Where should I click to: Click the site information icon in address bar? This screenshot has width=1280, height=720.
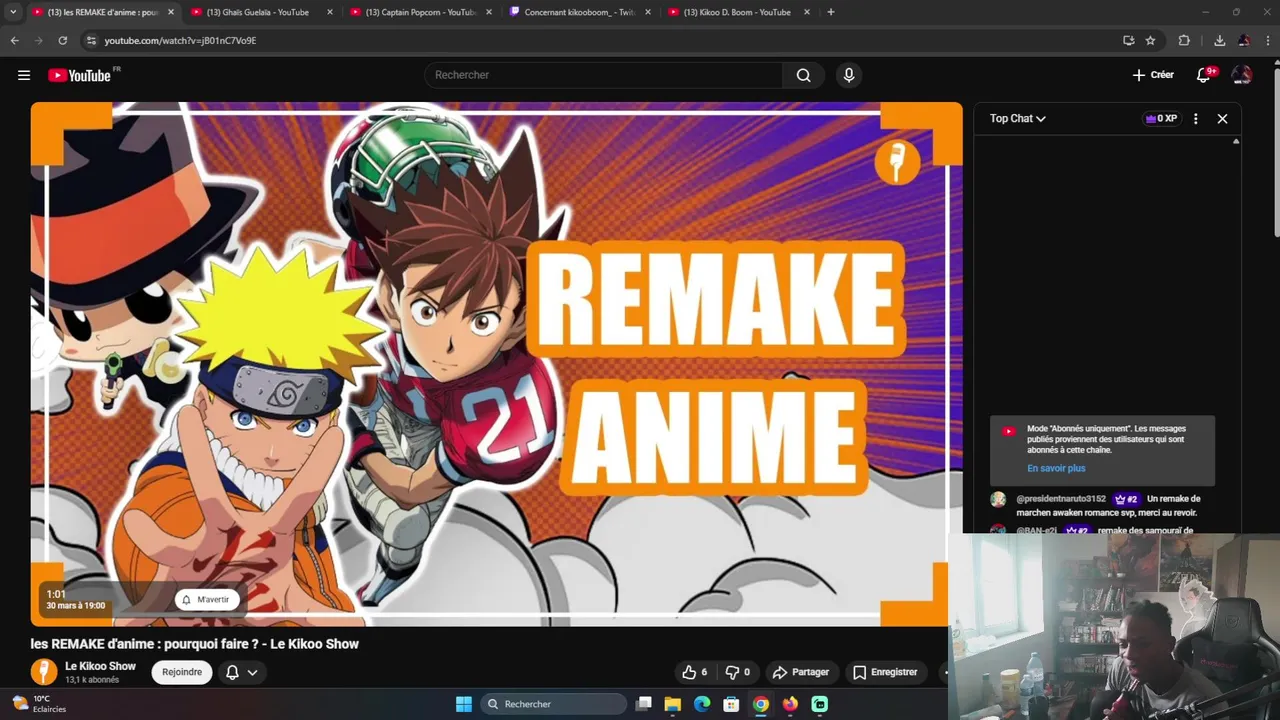pos(91,41)
